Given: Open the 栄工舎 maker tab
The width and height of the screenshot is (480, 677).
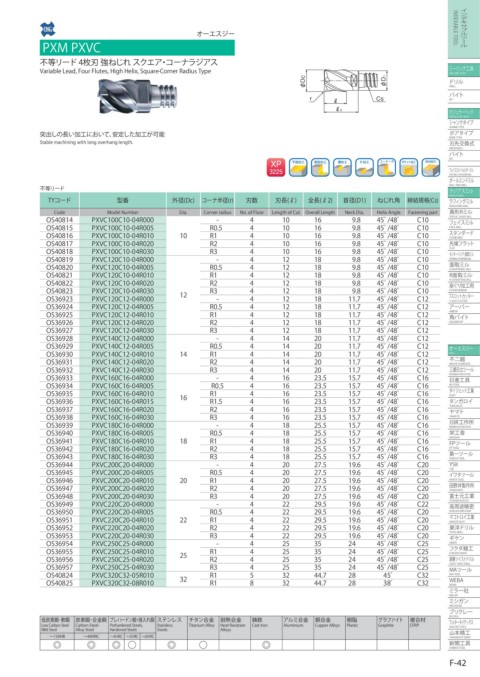Looking at the screenshot, I should pyautogui.click(x=464, y=433).
